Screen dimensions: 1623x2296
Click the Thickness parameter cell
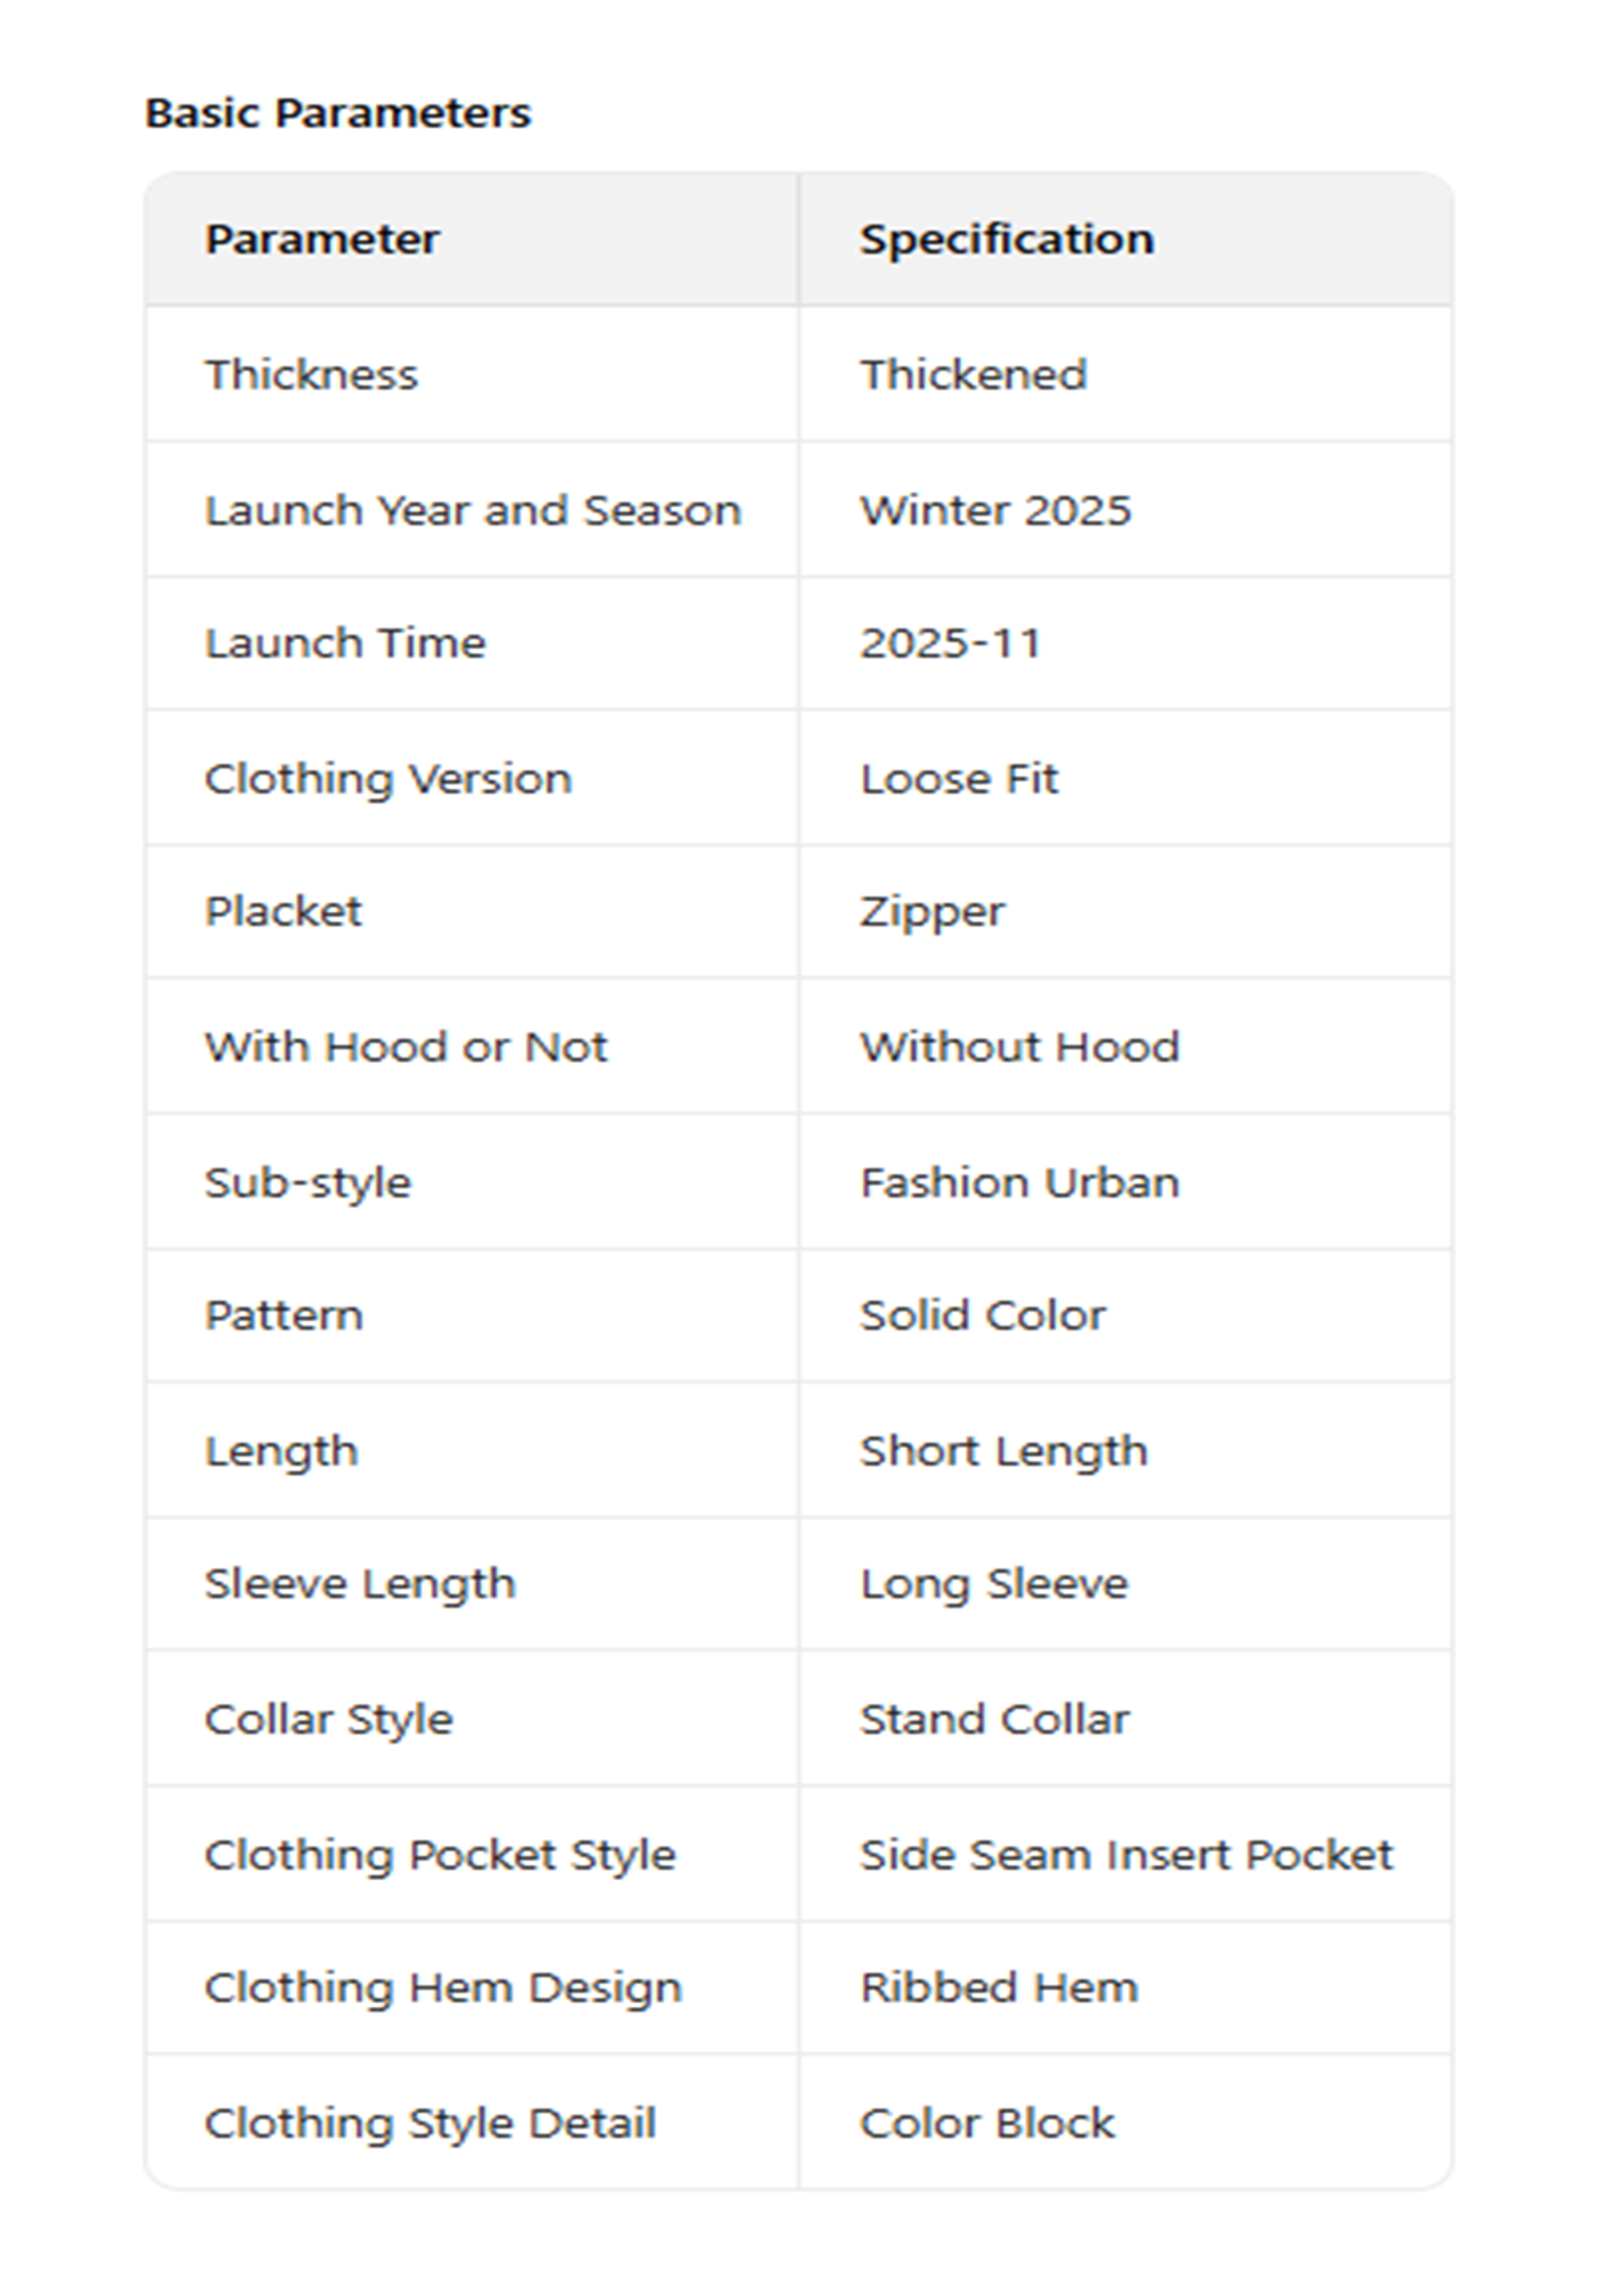pos(311,375)
